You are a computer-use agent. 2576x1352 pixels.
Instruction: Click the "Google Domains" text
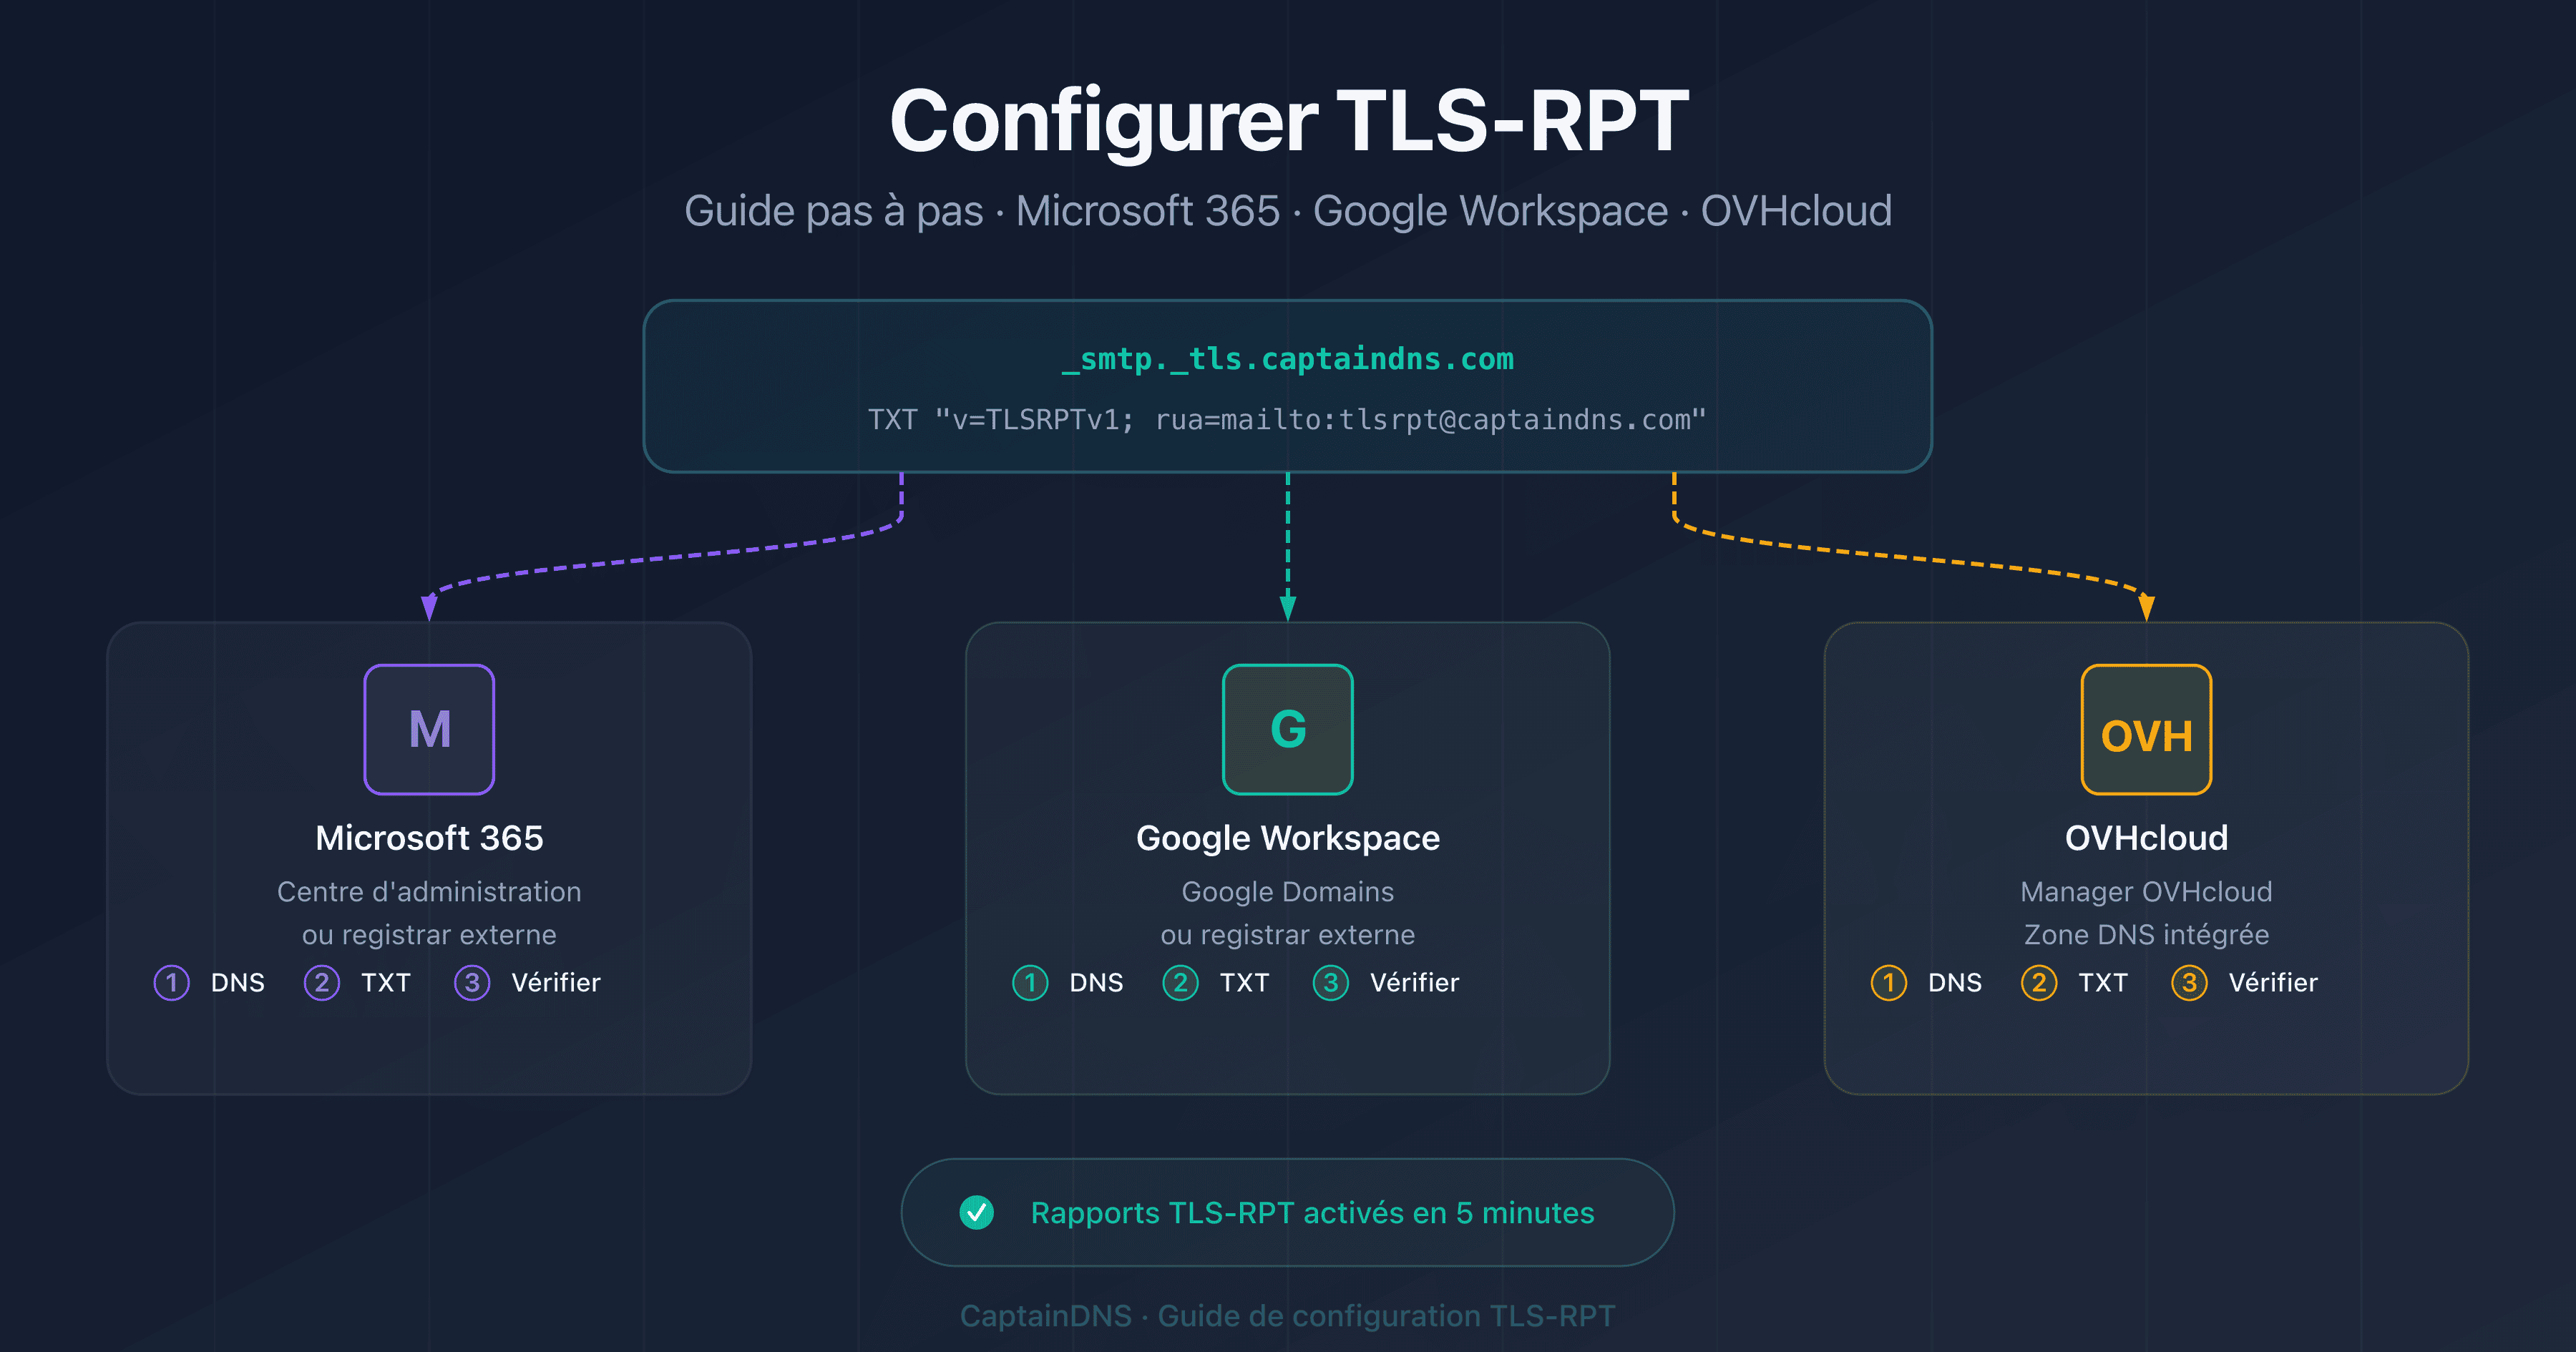coord(1288,891)
